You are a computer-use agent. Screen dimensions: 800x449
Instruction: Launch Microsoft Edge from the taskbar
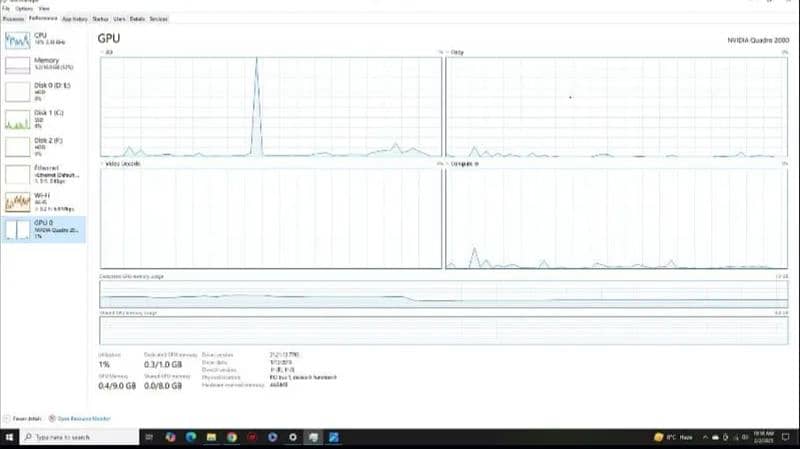click(191, 437)
